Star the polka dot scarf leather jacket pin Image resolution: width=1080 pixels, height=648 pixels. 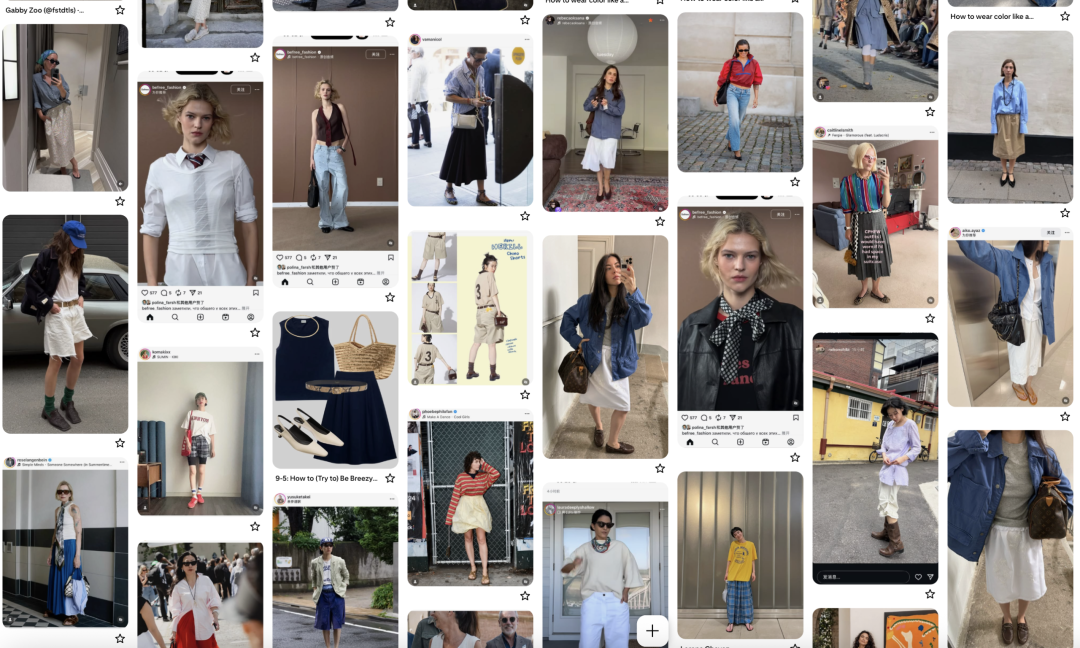pos(795,457)
